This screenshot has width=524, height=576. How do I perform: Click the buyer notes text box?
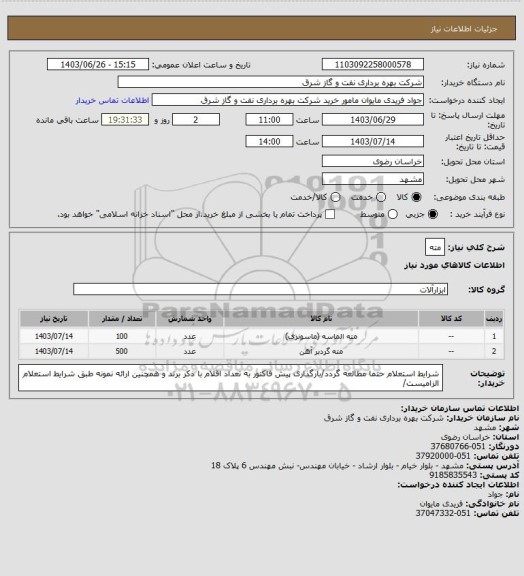(x=230, y=378)
